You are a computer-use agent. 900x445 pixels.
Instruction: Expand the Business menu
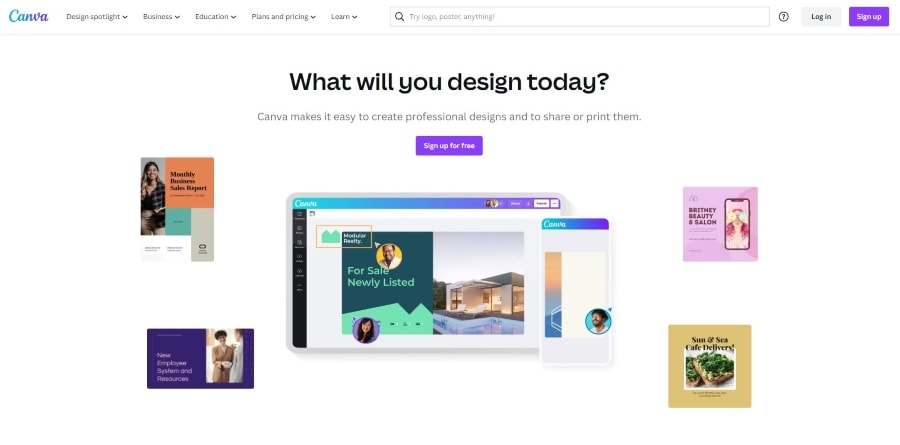point(161,17)
